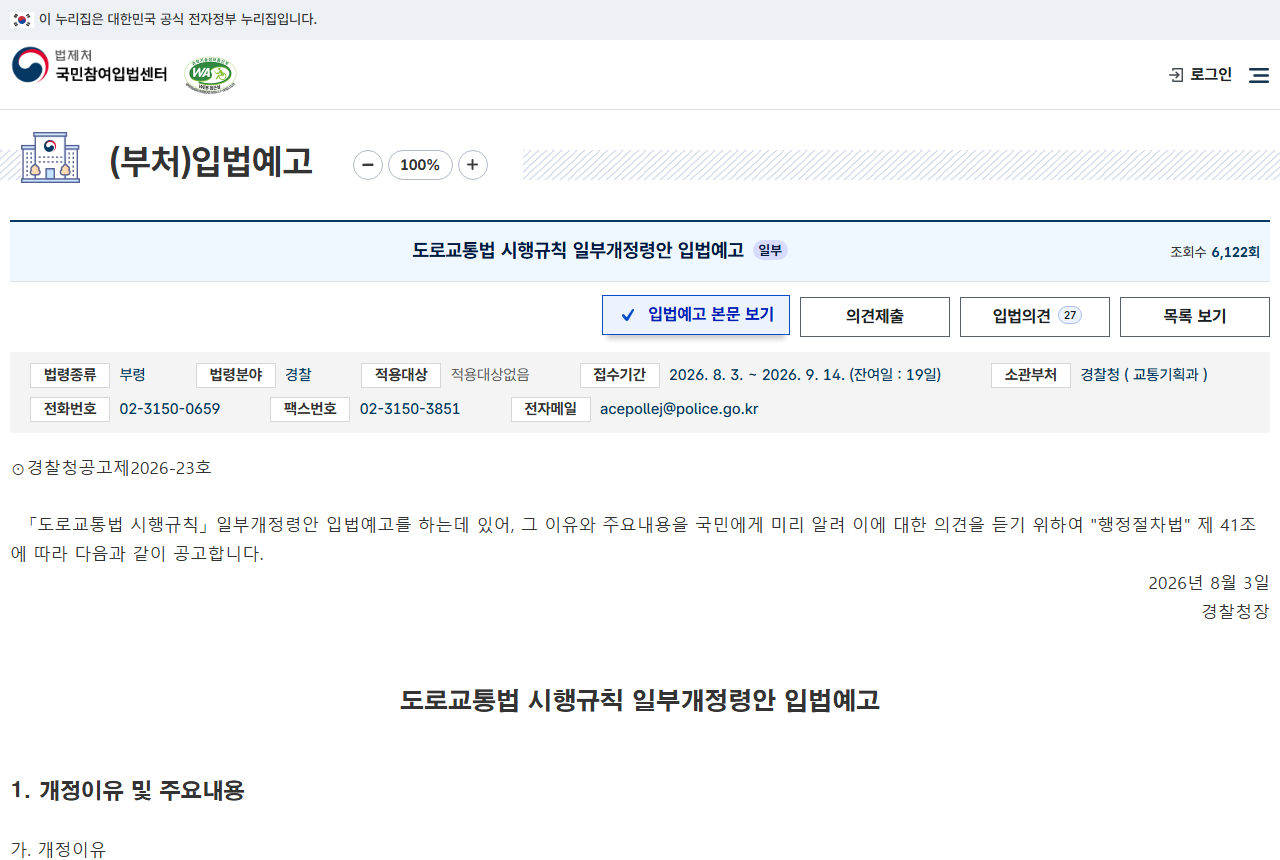Screen dimensions: 1280x860
Task: Open 입법의견 tab with 27 comments
Action: tap(1035, 316)
